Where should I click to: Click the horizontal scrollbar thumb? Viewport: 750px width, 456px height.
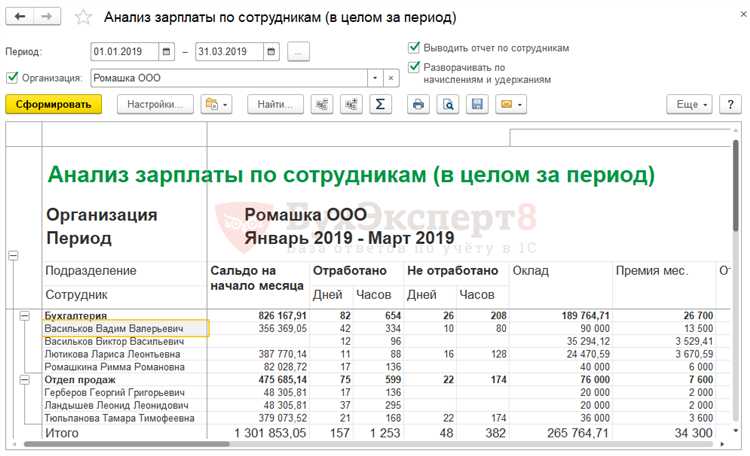tap(126, 445)
